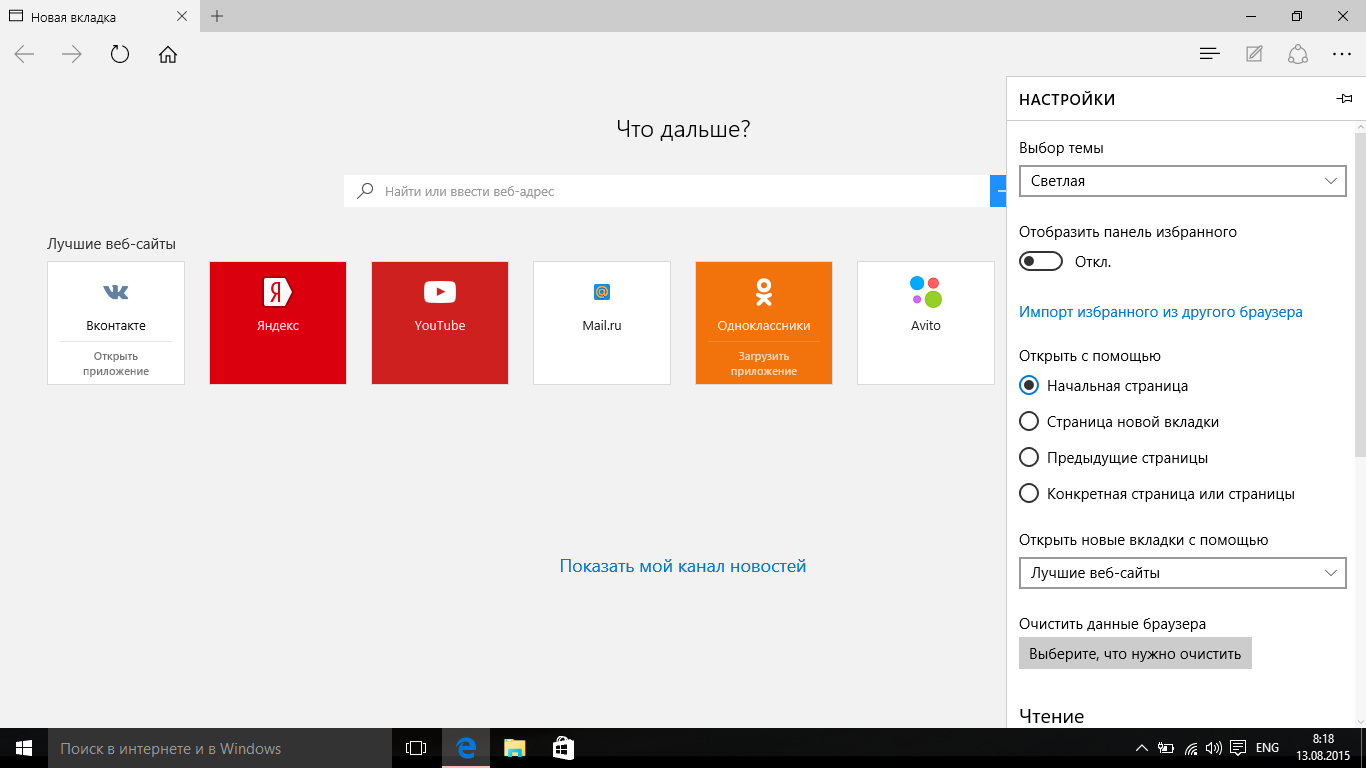This screenshot has width=1366, height=768.
Task: Open the Windows Store taskbar icon
Action: (x=563, y=748)
